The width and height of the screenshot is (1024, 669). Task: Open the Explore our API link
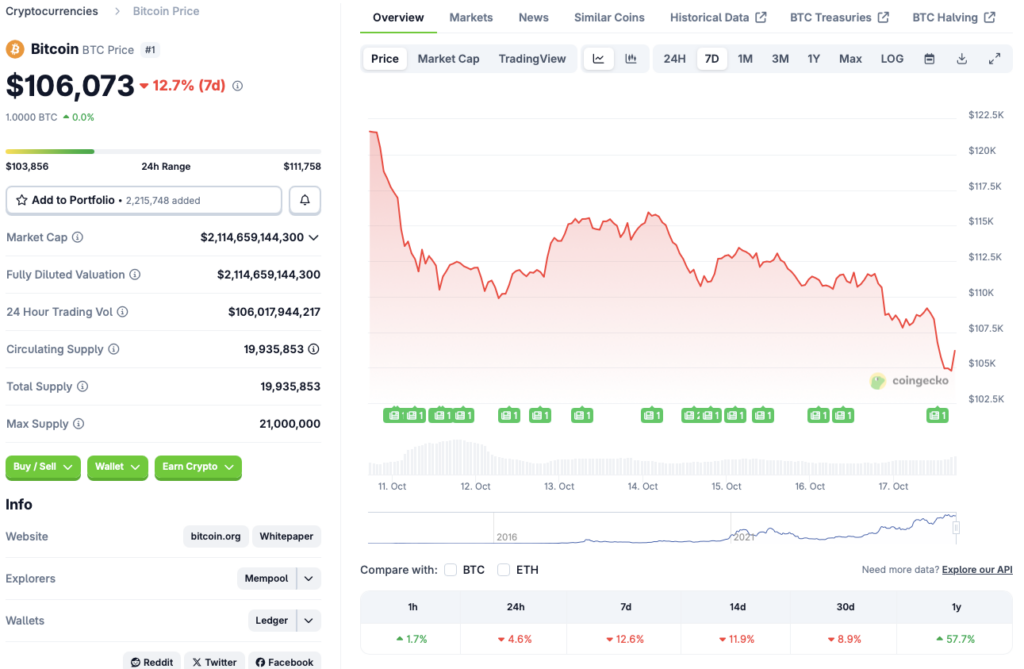point(976,570)
